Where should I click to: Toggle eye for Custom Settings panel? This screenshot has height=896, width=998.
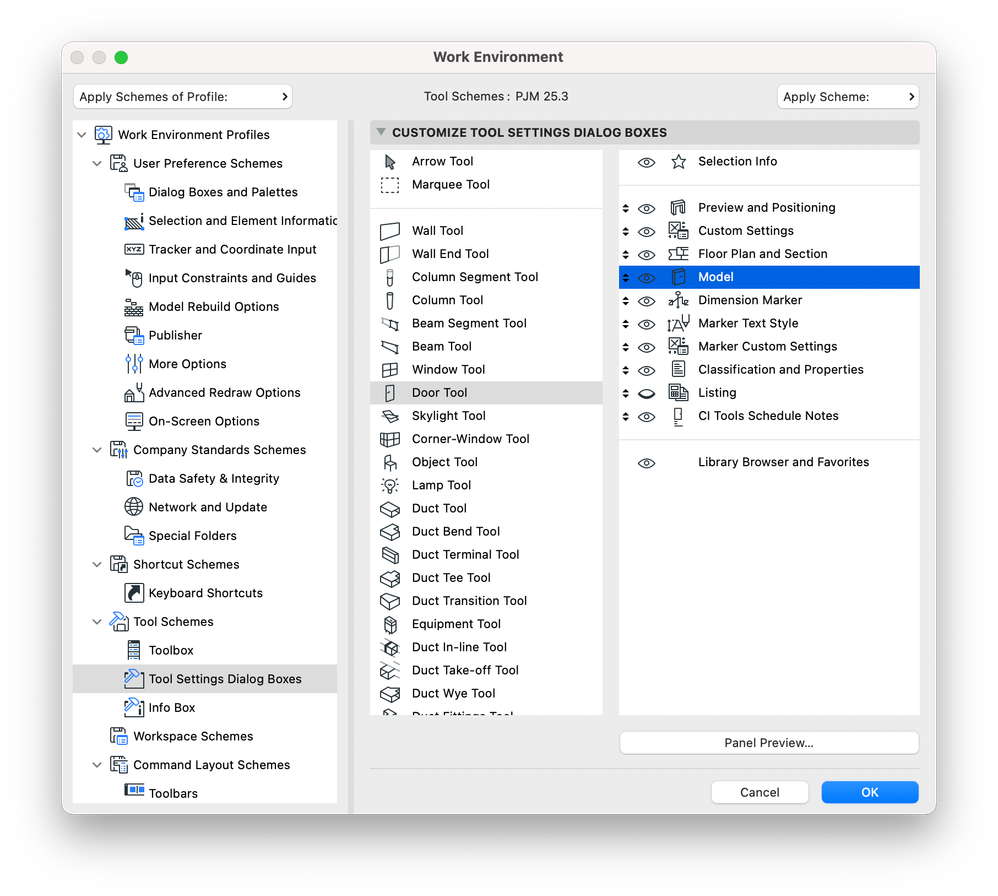click(646, 232)
